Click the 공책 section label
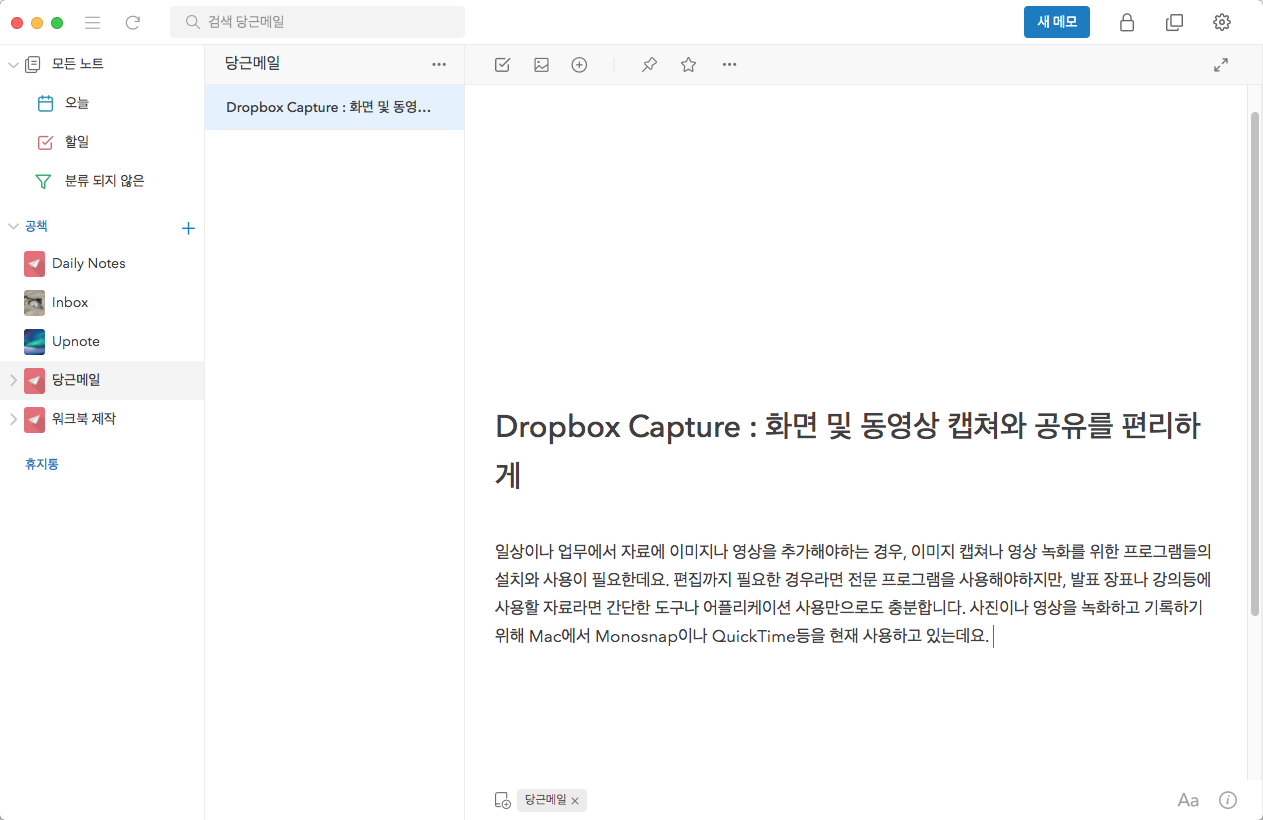Screen dimensions: 1263x820 coord(36,227)
